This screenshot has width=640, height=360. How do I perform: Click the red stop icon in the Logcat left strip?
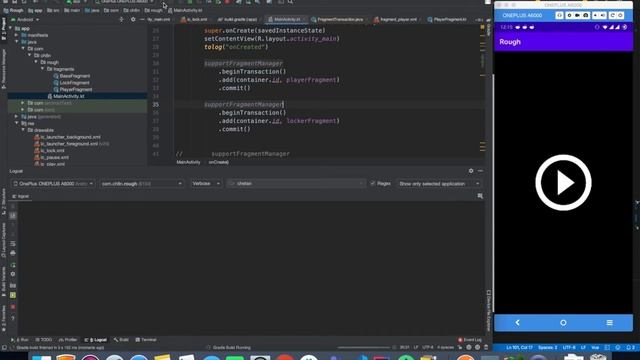[13, 307]
